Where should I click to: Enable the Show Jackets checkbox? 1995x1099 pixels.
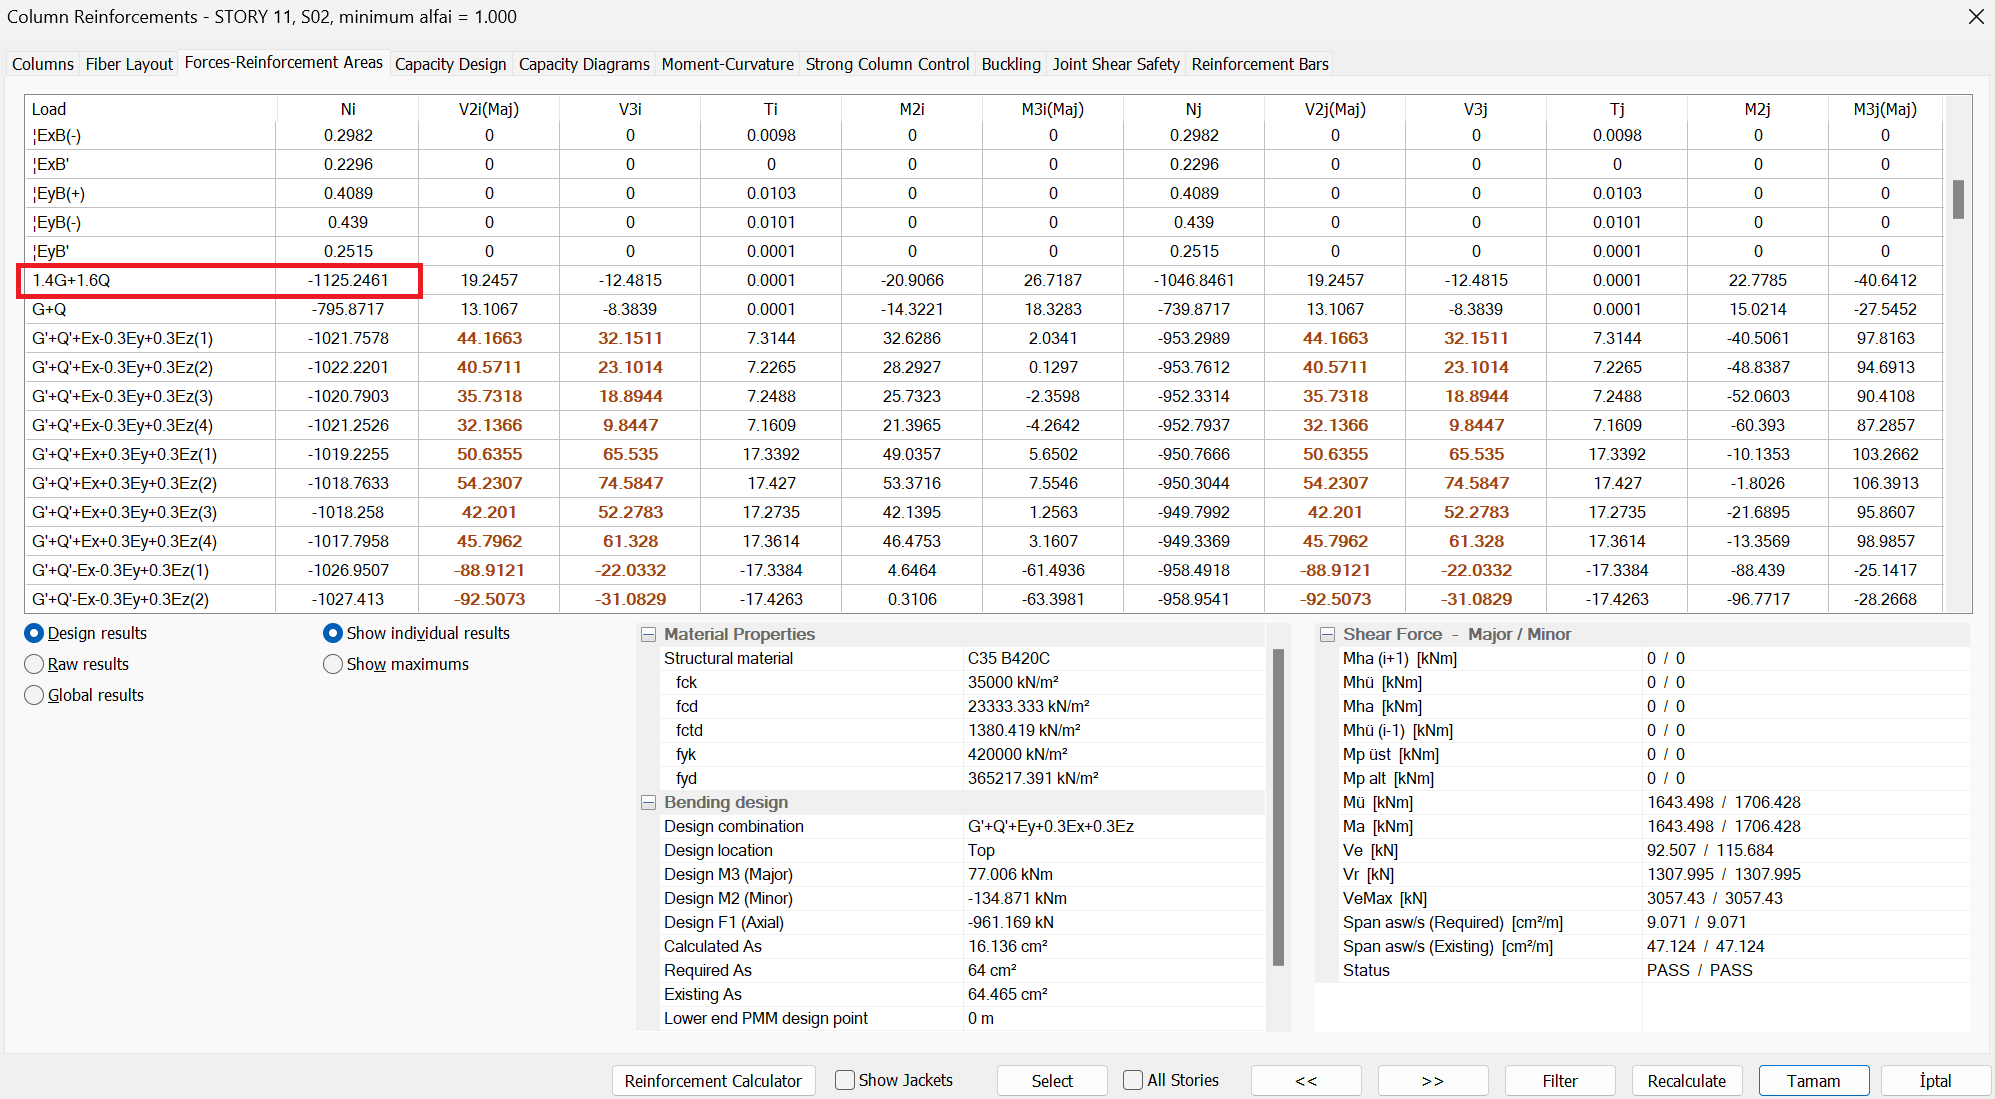[x=845, y=1080]
